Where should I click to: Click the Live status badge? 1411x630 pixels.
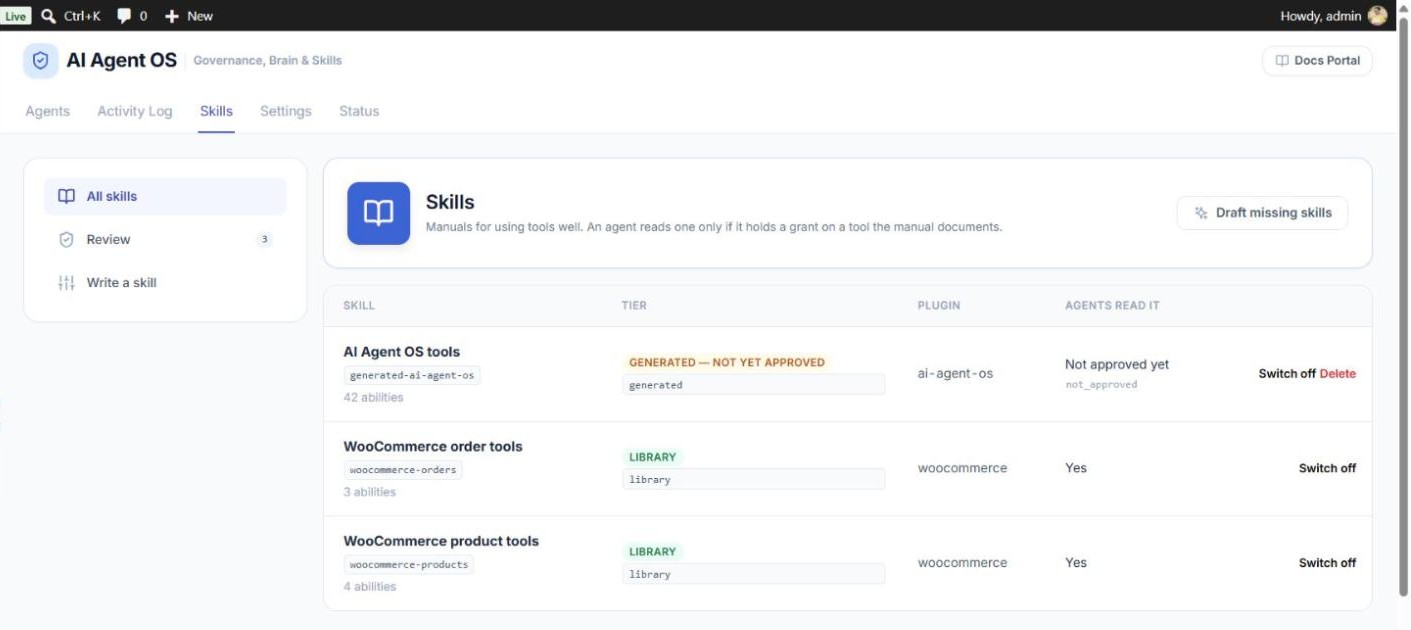coord(16,16)
